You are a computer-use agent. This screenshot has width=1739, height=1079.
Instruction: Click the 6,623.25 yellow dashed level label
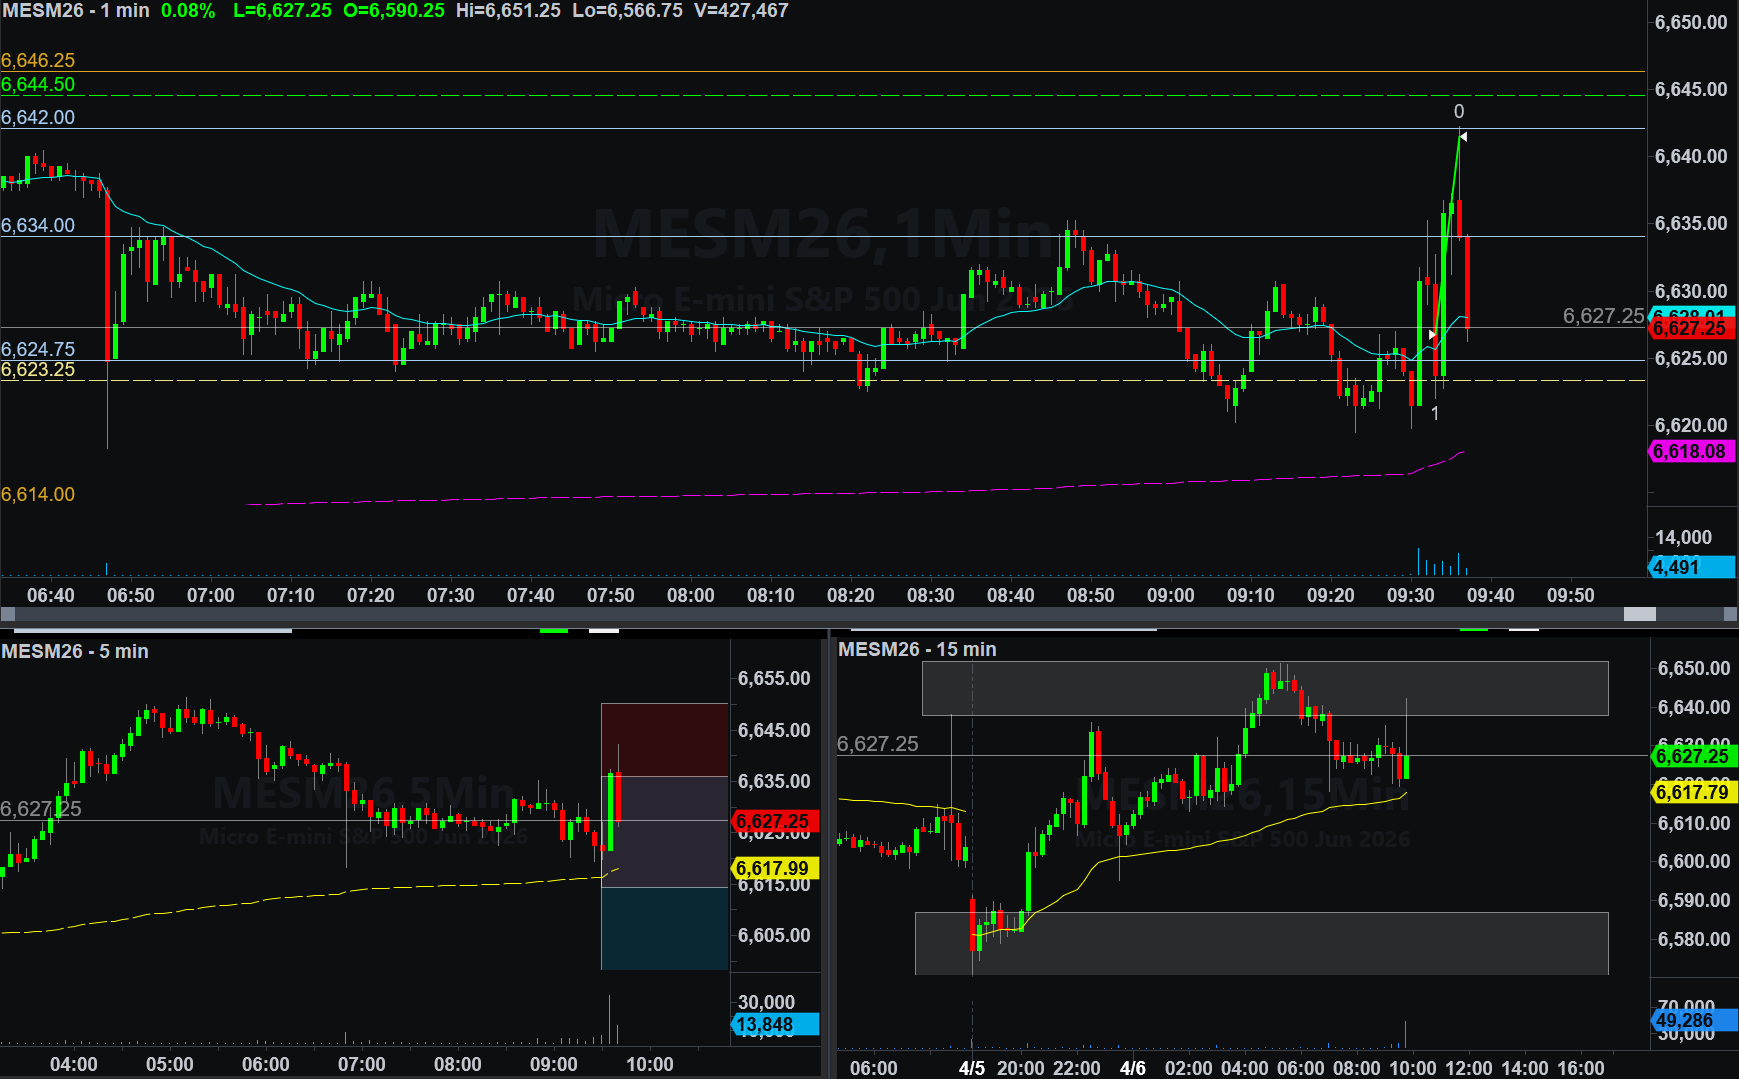coord(38,370)
